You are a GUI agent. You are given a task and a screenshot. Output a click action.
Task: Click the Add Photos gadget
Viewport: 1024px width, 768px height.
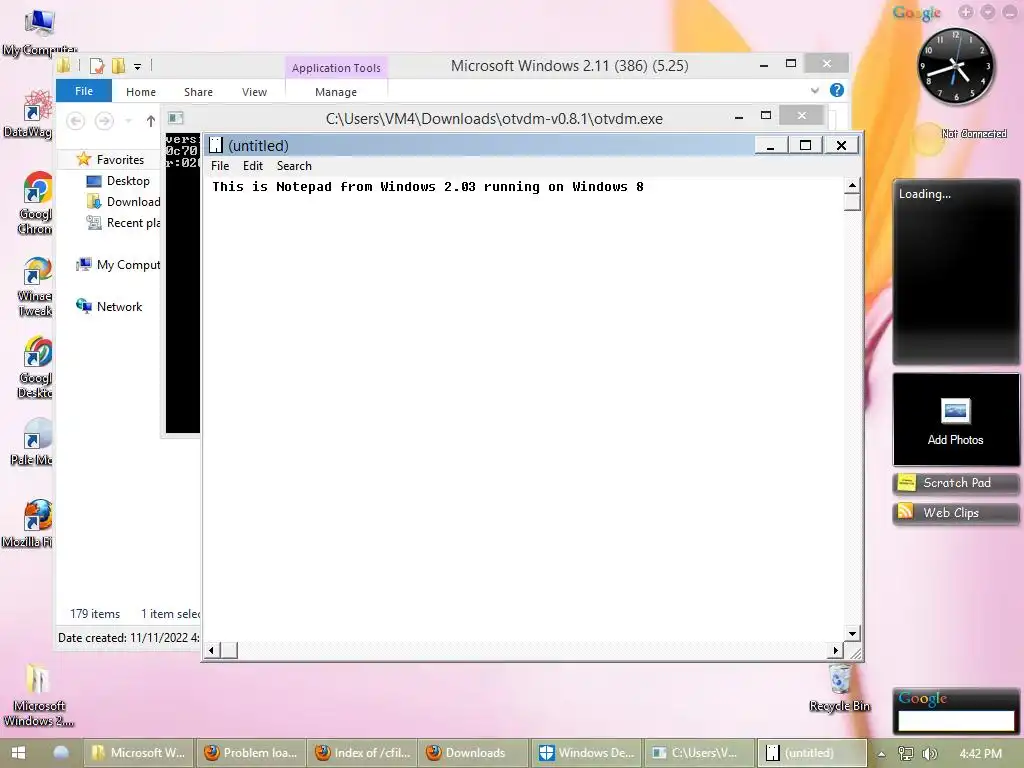pos(955,420)
